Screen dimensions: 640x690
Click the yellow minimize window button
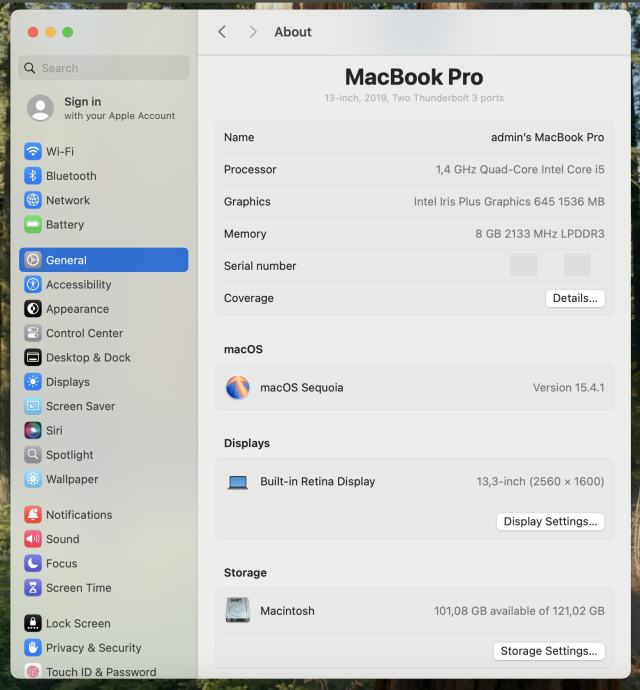tap(50, 32)
